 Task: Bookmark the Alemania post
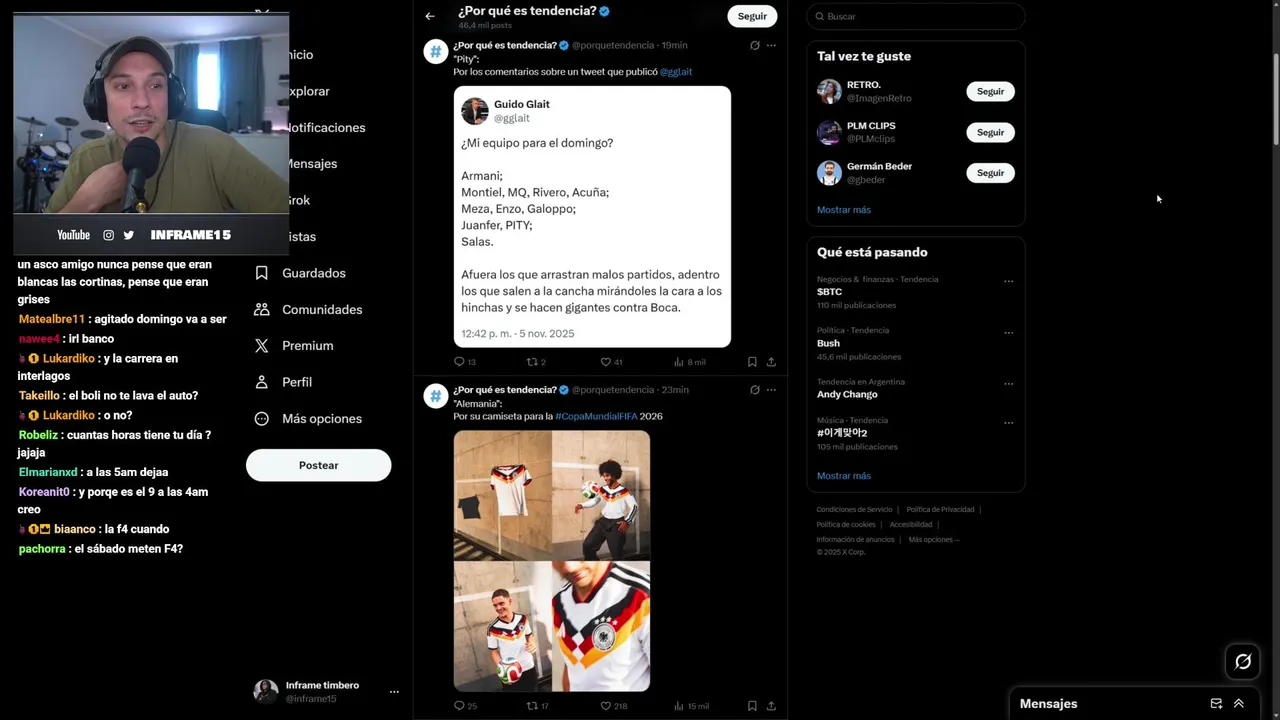[x=752, y=706]
